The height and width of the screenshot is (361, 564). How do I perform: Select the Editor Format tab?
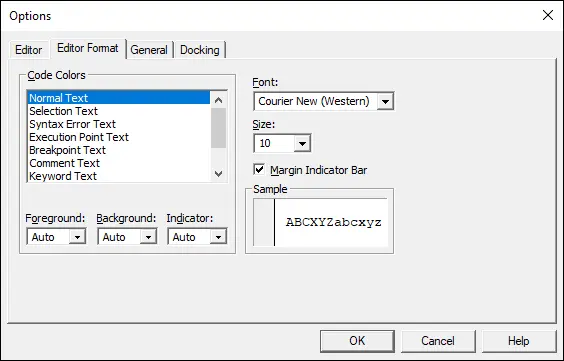point(88,48)
